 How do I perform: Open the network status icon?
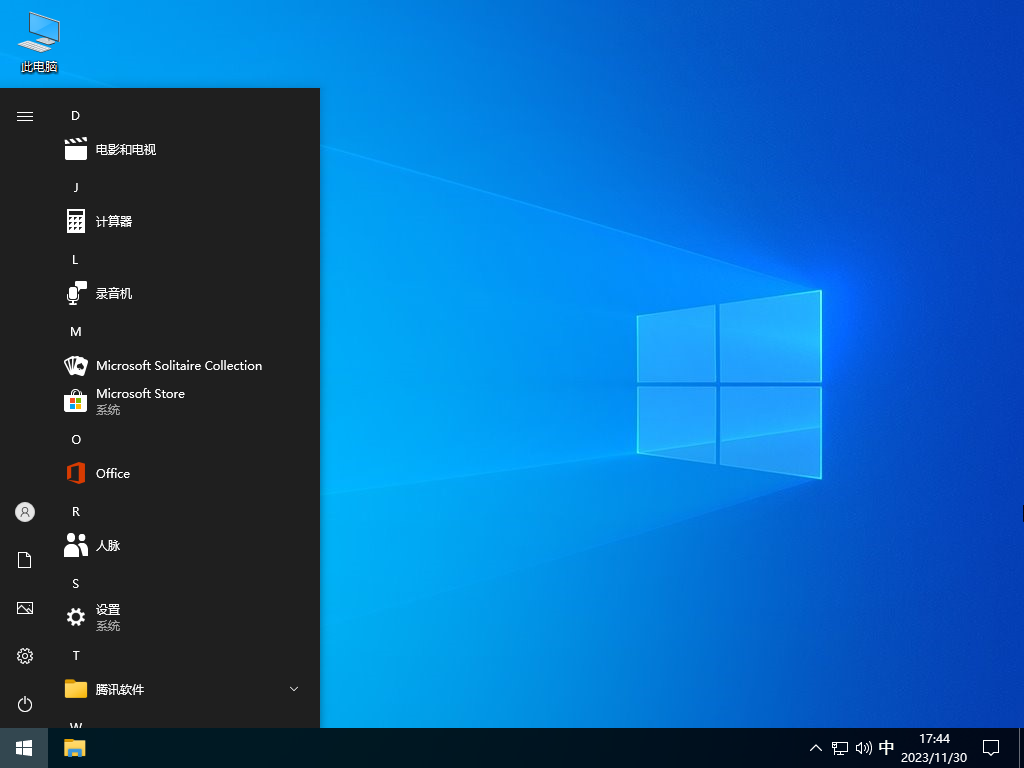point(839,747)
